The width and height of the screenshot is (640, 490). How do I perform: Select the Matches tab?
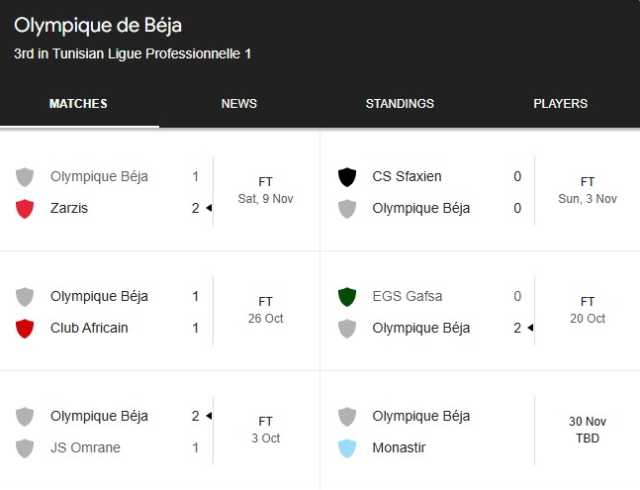point(78,104)
